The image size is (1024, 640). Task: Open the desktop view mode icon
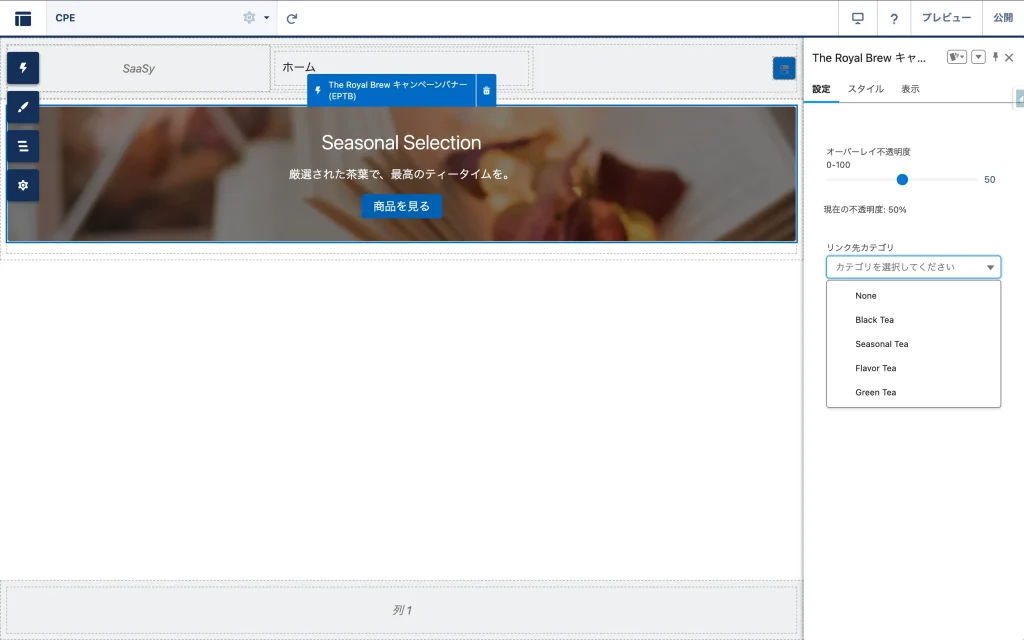click(x=857, y=18)
